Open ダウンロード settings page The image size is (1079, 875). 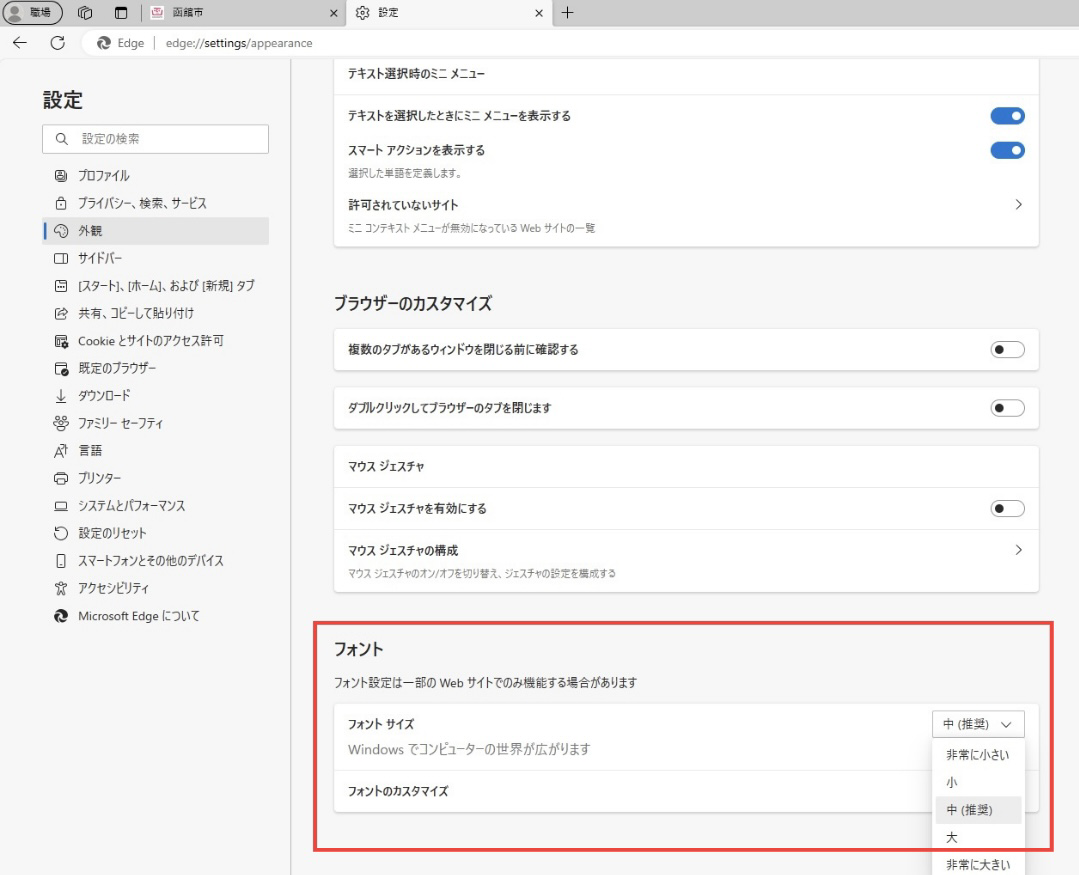coord(104,395)
